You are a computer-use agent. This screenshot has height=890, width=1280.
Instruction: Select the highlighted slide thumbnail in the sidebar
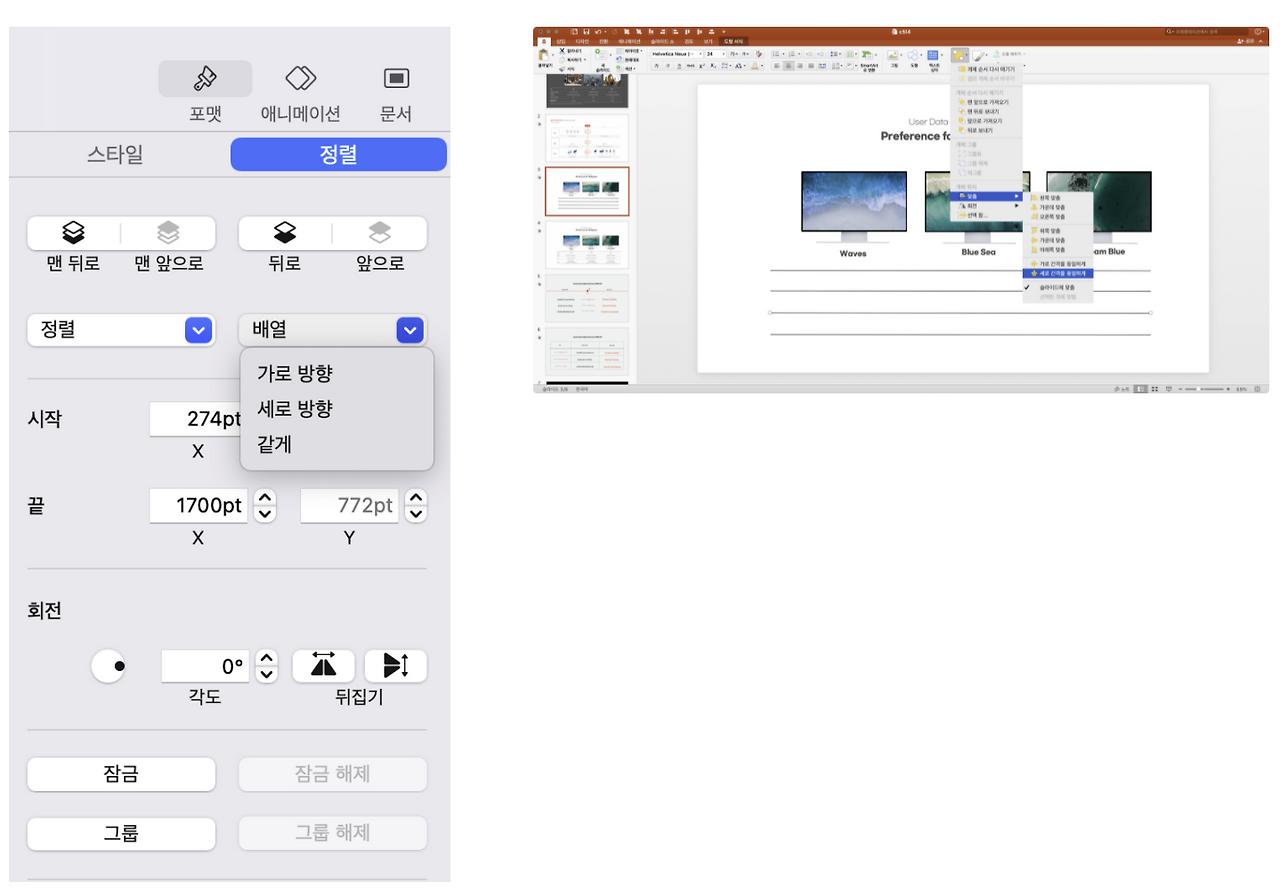[586, 190]
